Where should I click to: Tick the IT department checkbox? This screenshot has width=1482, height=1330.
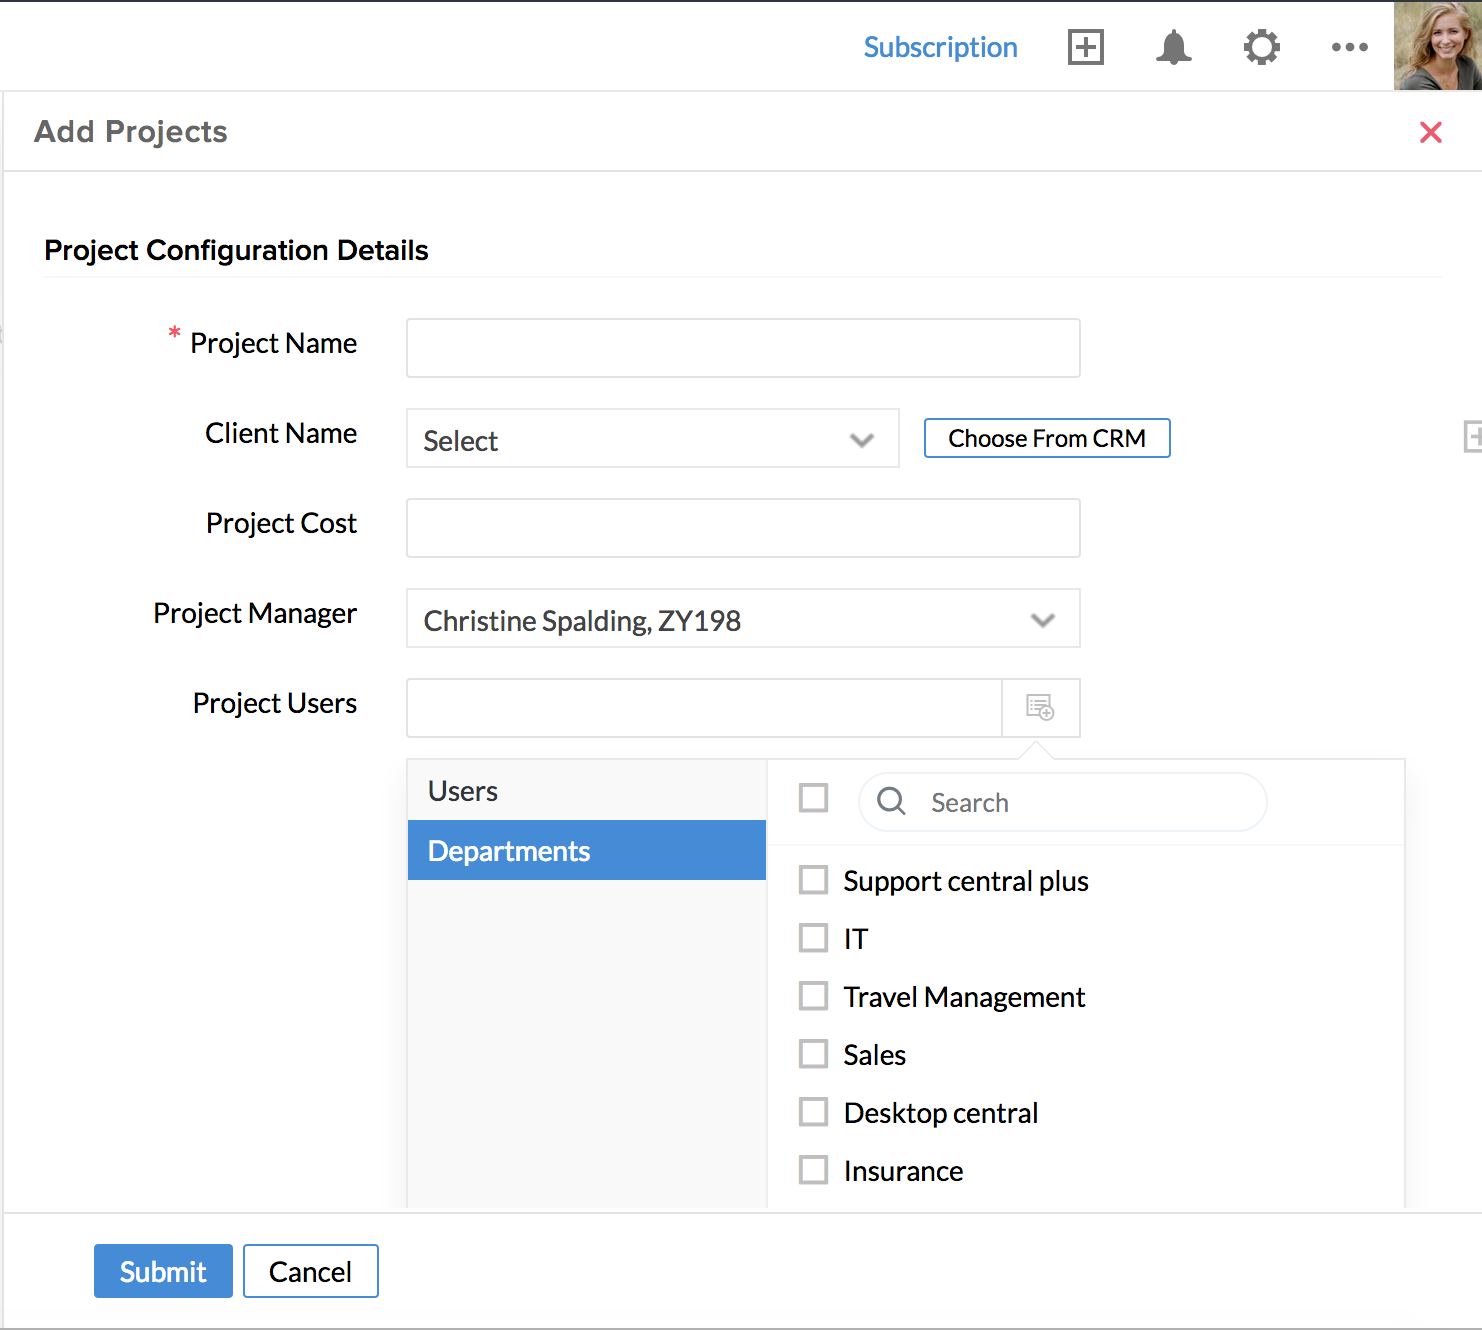click(813, 938)
